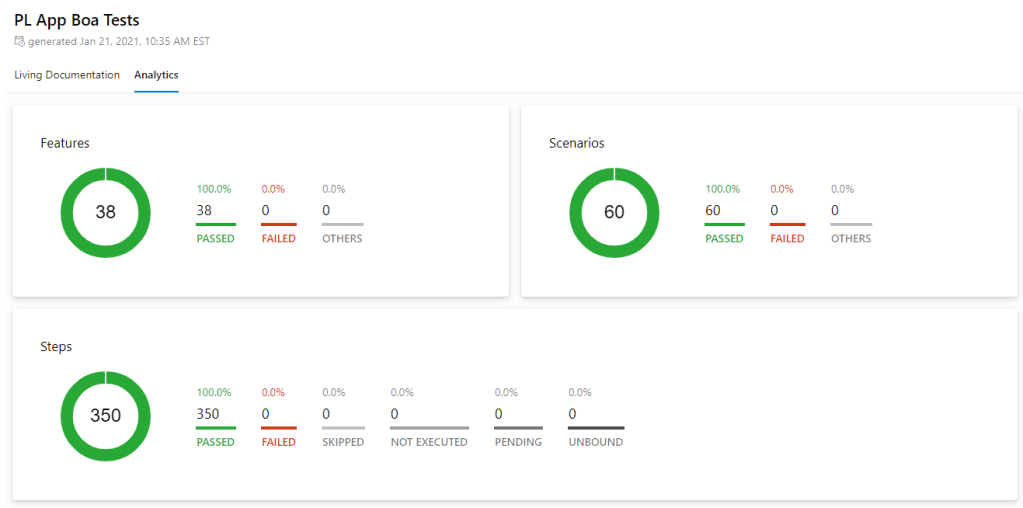Click the Steps PENDING label
Viewport: 1023px width, 508px height.
(x=518, y=442)
